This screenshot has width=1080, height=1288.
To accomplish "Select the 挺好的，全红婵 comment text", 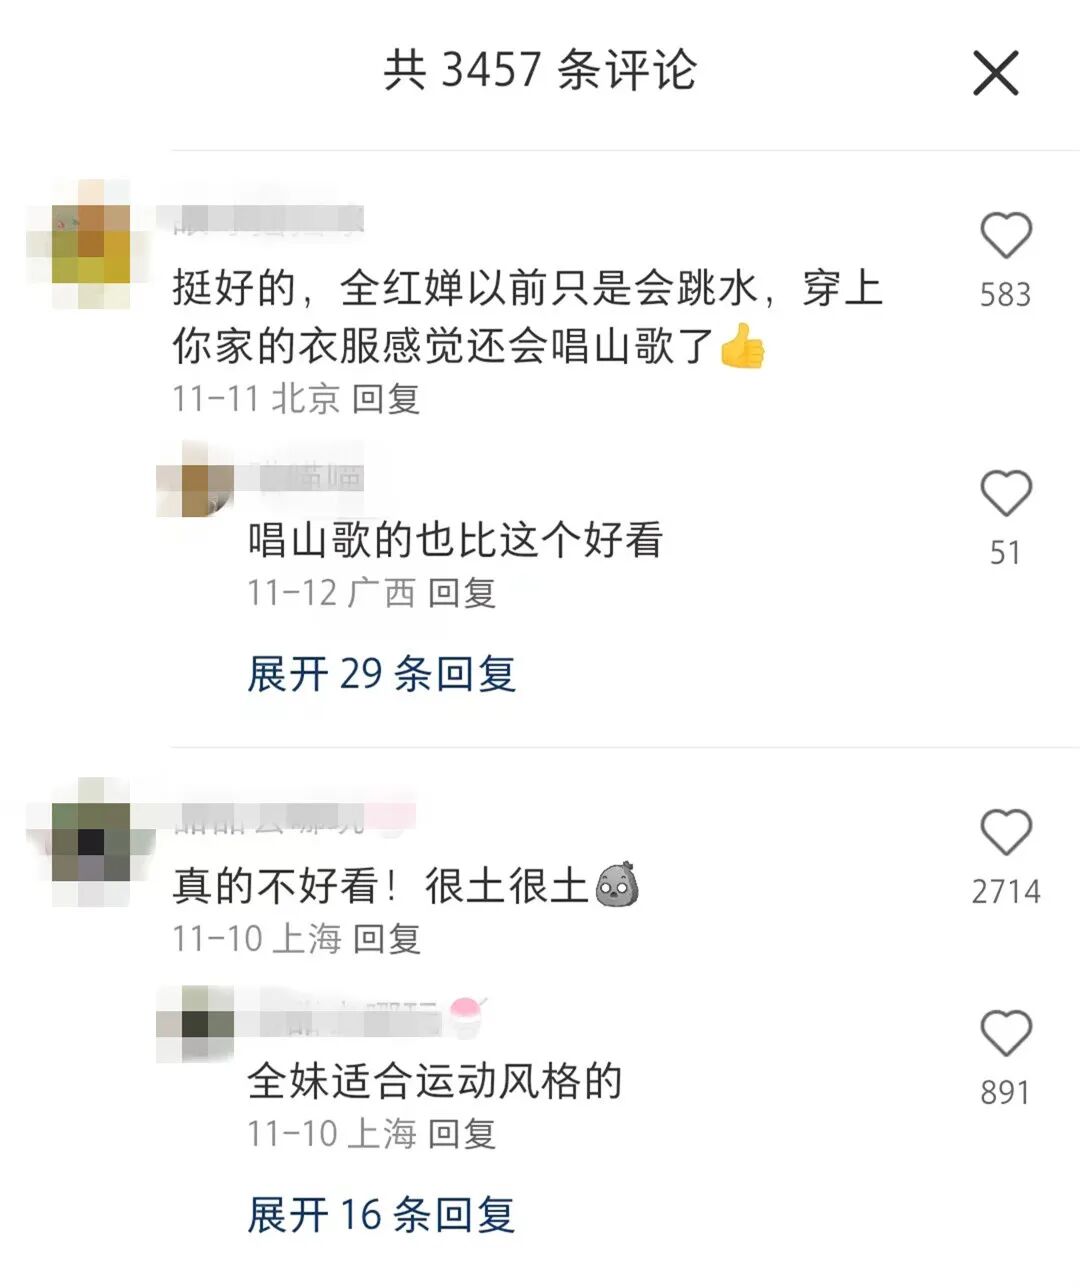I will tap(528, 317).
